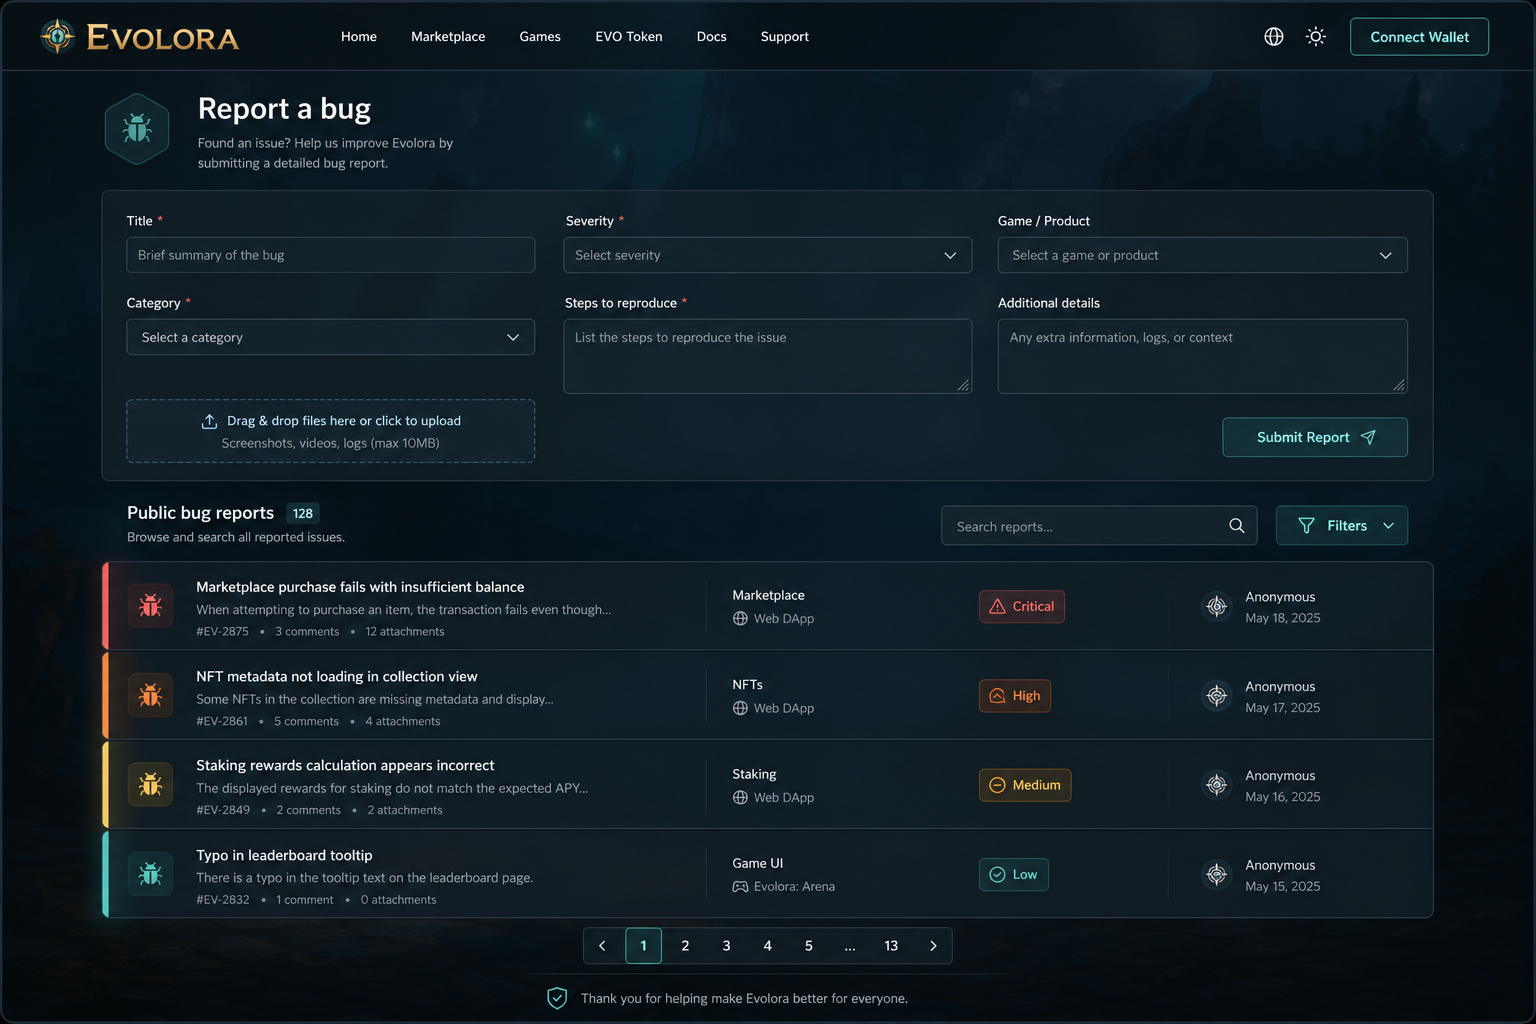Open the Marketplace nav item
This screenshot has height=1024, width=1536.
[448, 36]
